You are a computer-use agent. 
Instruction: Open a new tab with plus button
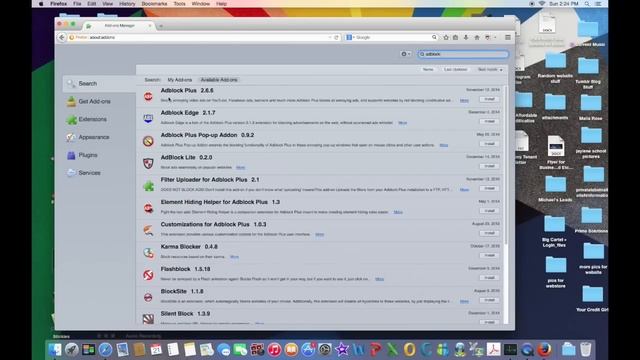(x=161, y=26)
